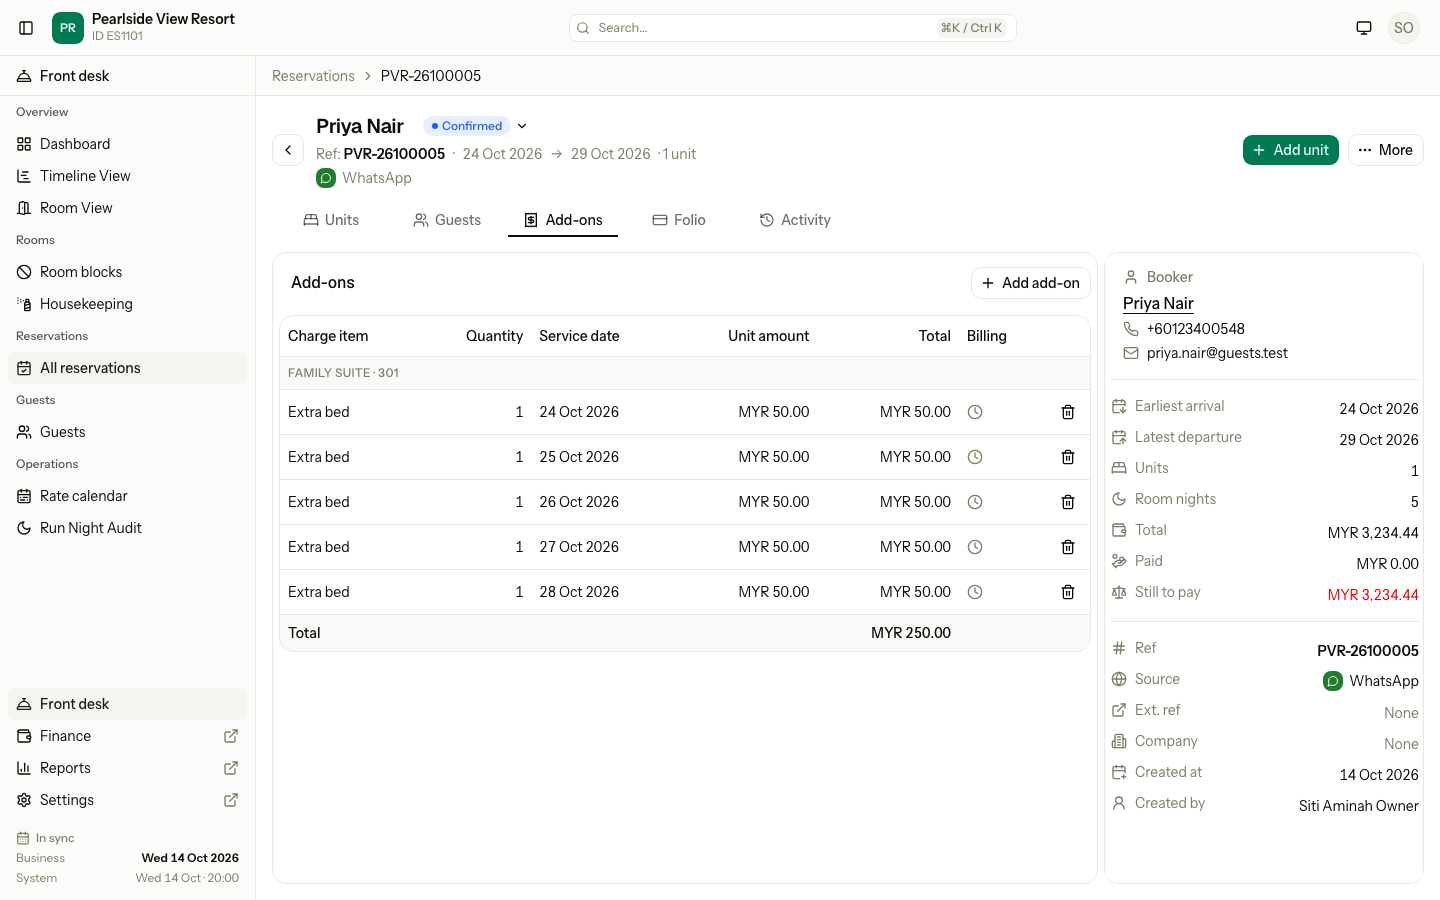Open the More actions menu
Viewport: 1440px width, 900px height.
click(x=1386, y=150)
